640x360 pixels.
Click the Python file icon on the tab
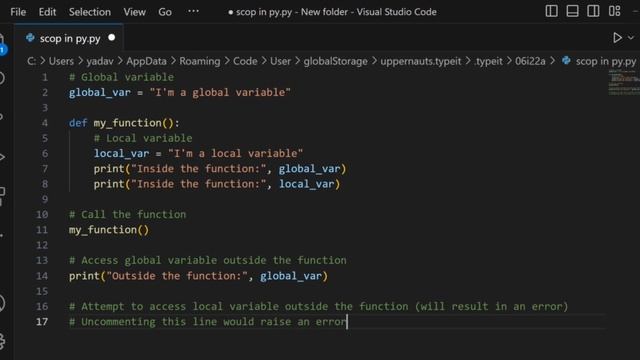click(x=30, y=38)
